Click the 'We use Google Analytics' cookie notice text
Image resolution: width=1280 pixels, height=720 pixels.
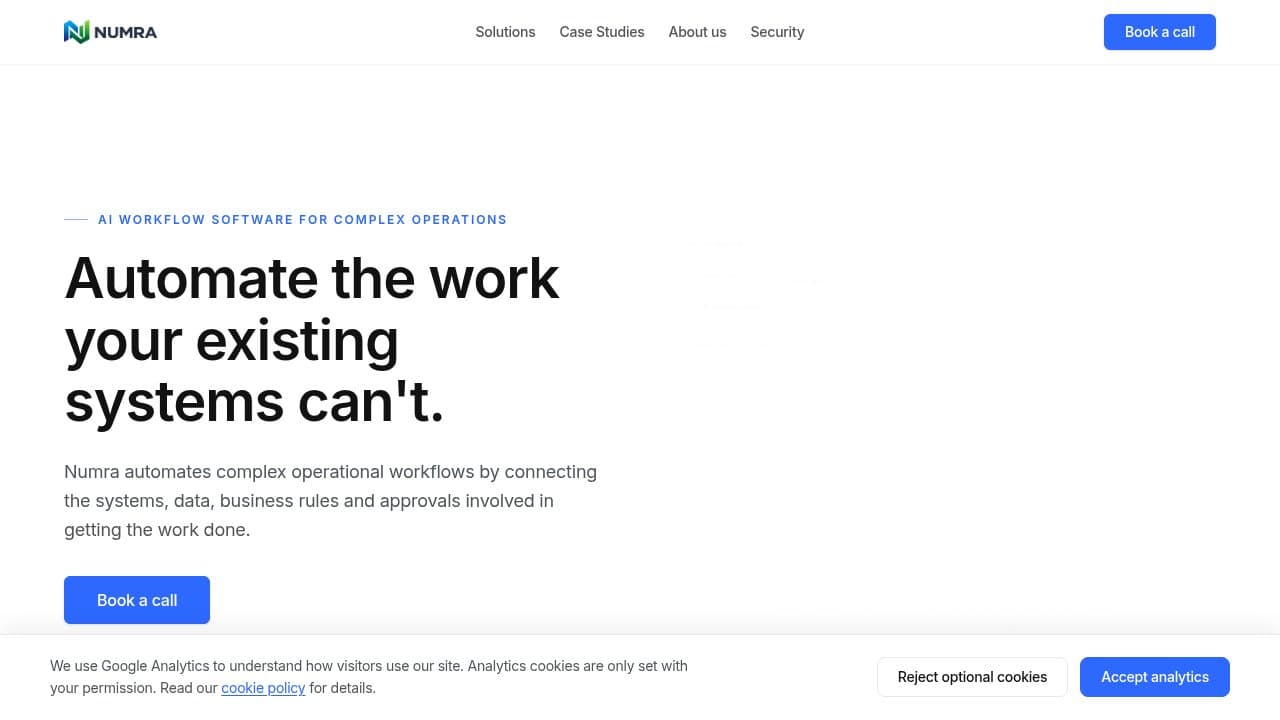tap(369, 677)
